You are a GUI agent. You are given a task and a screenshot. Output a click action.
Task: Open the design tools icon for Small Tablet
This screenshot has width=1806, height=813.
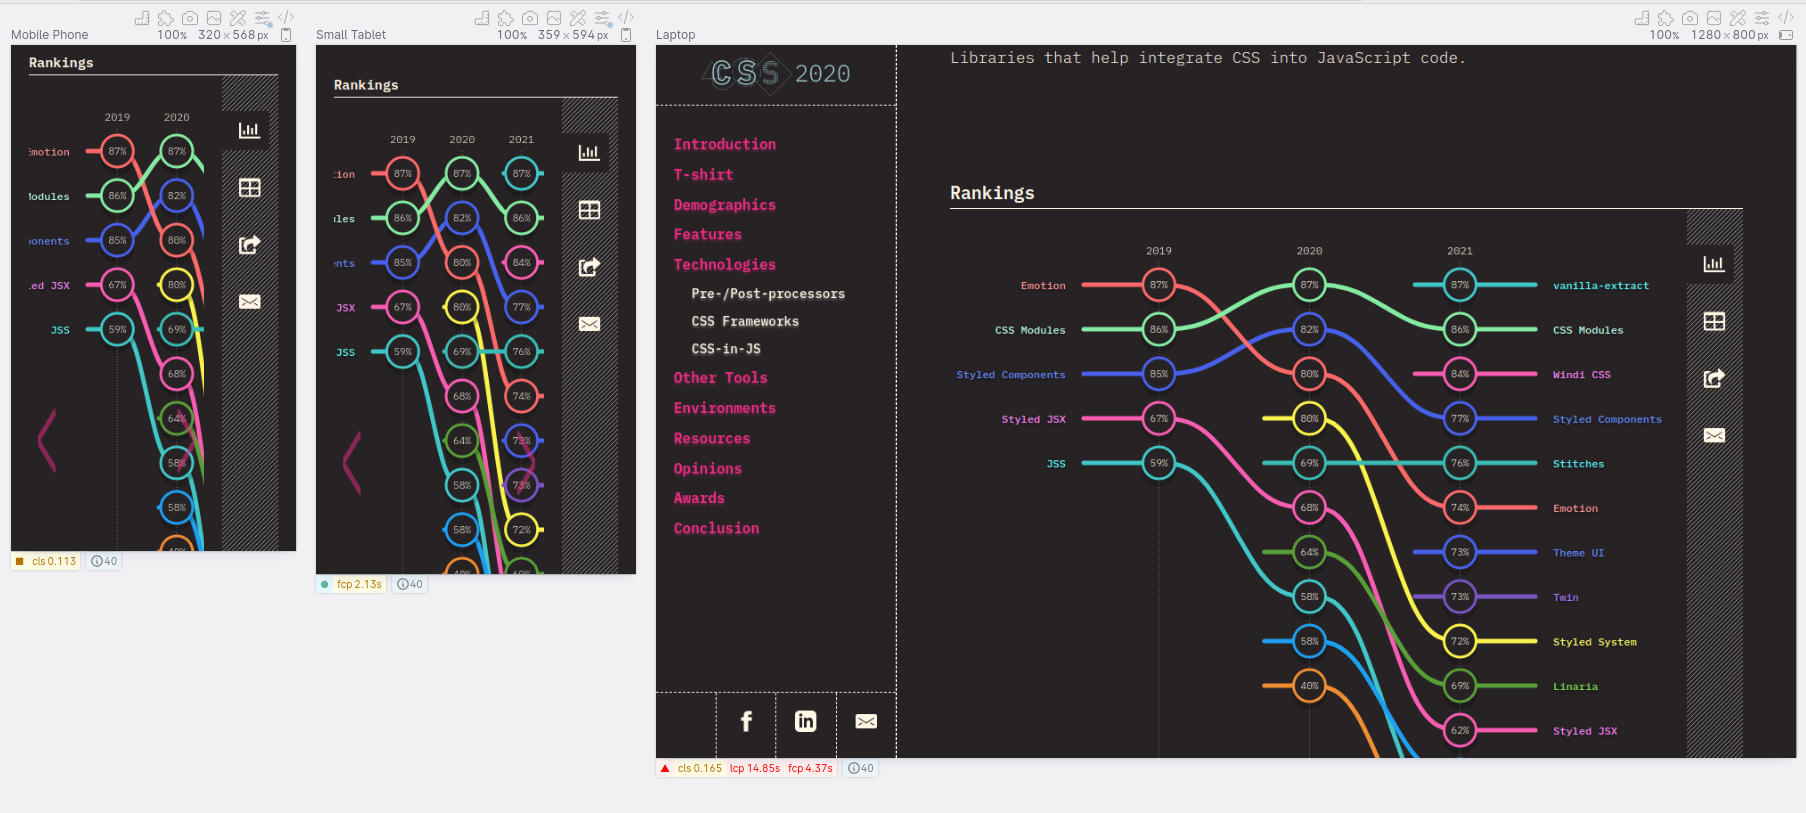[x=578, y=18]
